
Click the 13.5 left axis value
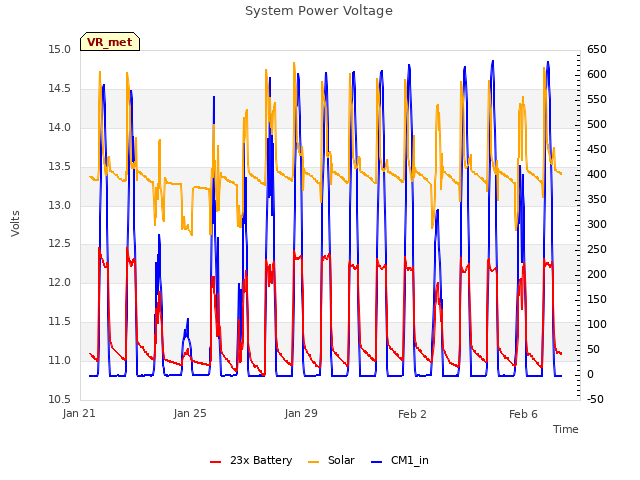tap(59, 167)
